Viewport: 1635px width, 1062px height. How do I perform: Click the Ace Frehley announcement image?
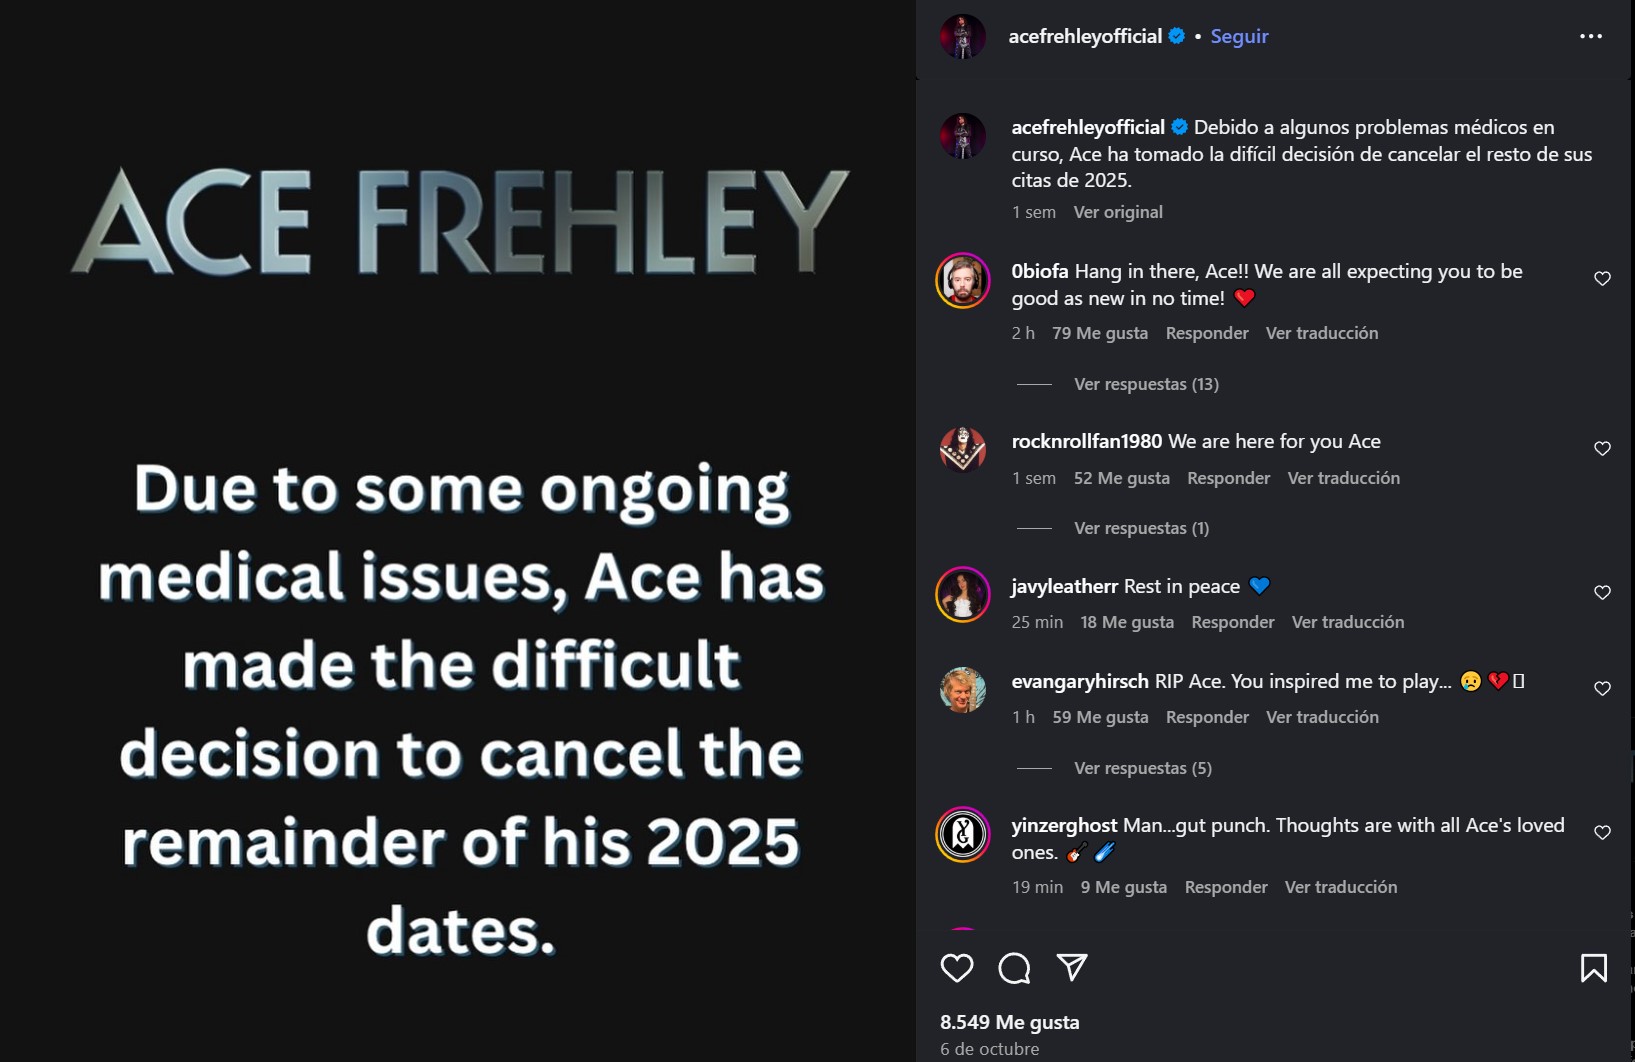coord(458,531)
